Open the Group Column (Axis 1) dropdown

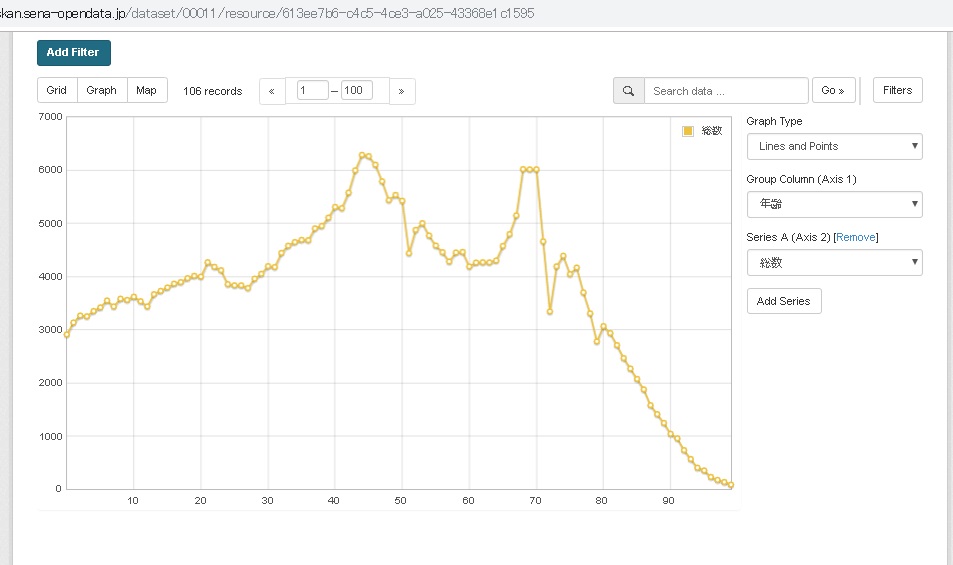pyautogui.click(x=834, y=204)
